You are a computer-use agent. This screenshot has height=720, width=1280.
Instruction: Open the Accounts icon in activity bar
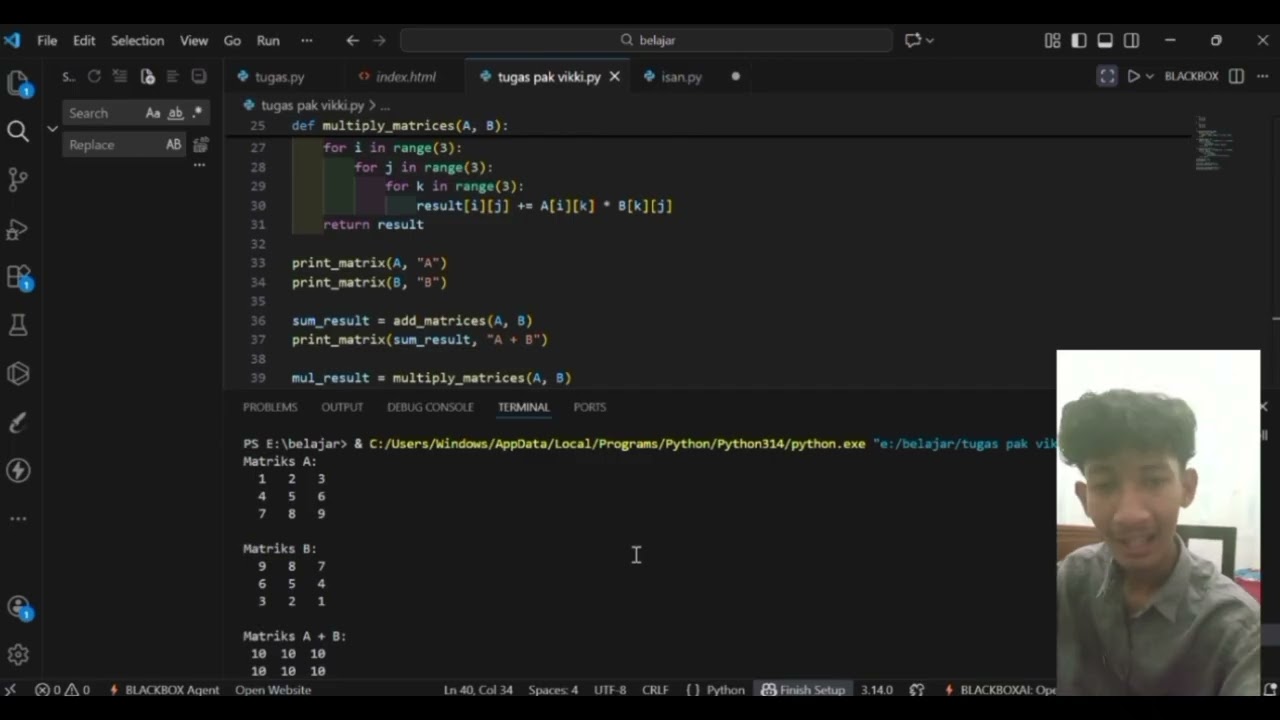click(18, 607)
